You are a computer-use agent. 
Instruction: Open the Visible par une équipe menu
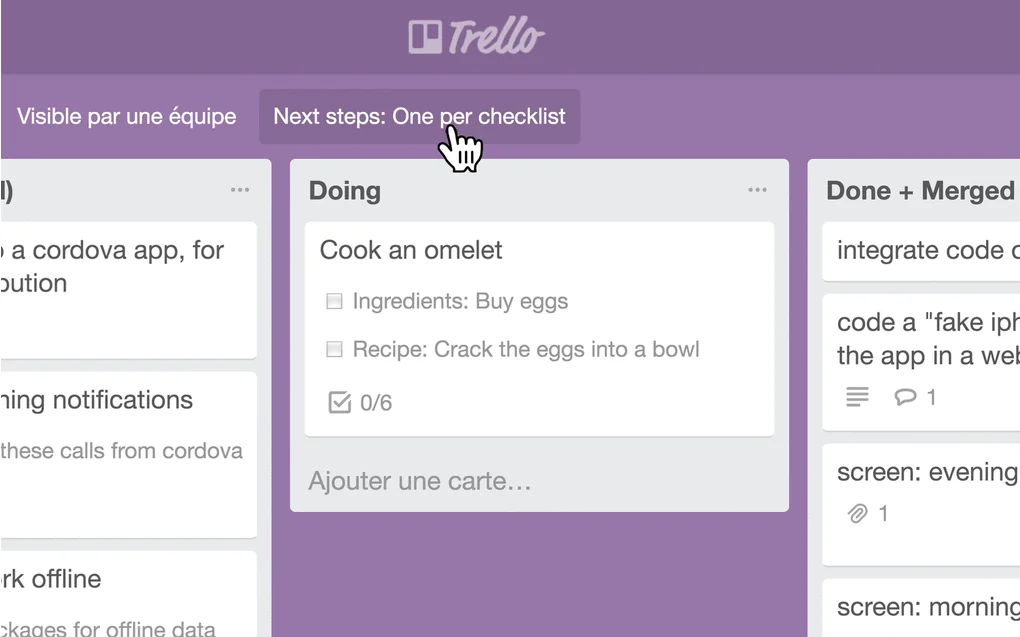point(126,116)
